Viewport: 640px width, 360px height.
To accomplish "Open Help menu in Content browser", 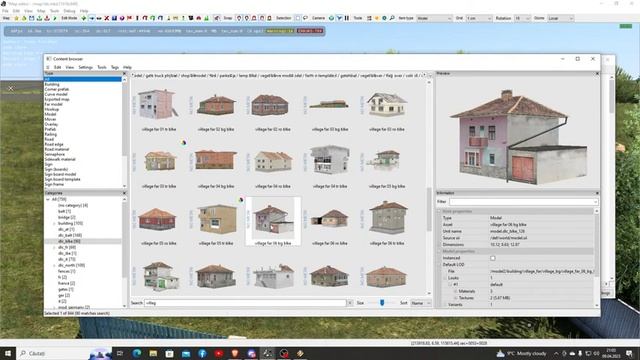I will [x=127, y=67].
